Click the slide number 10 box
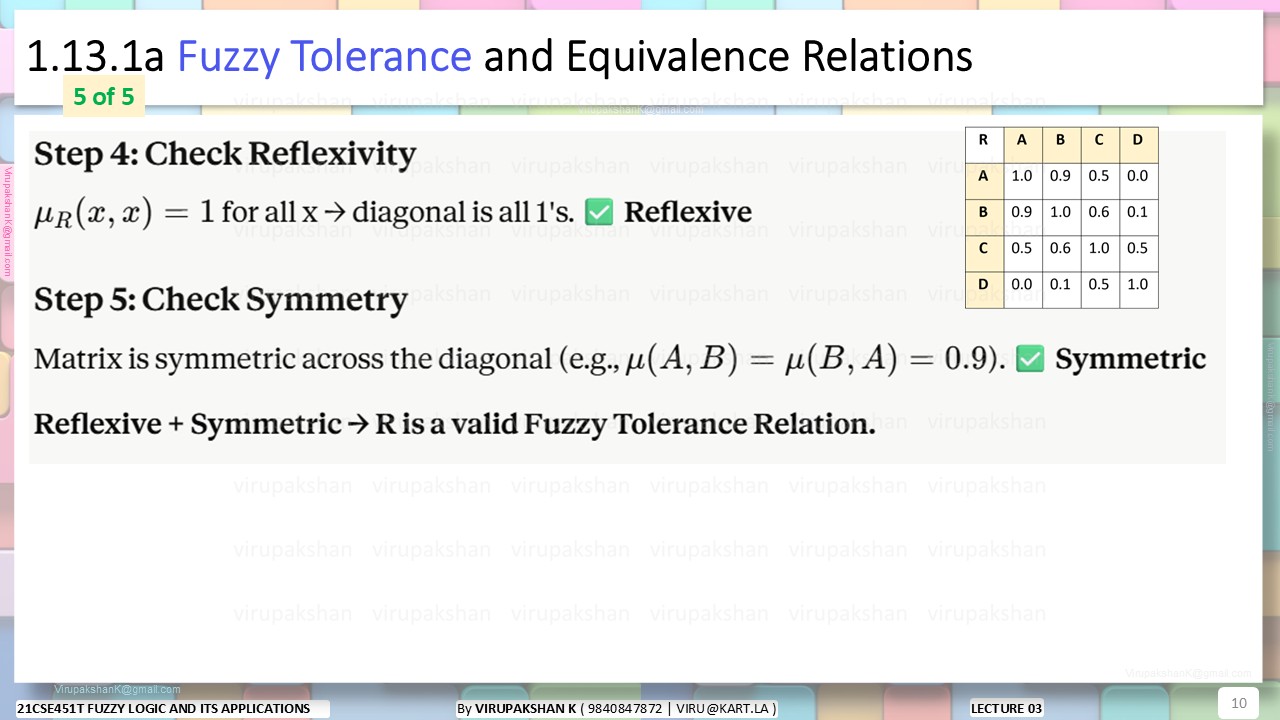The width and height of the screenshot is (1280, 720). coord(1238,703)
